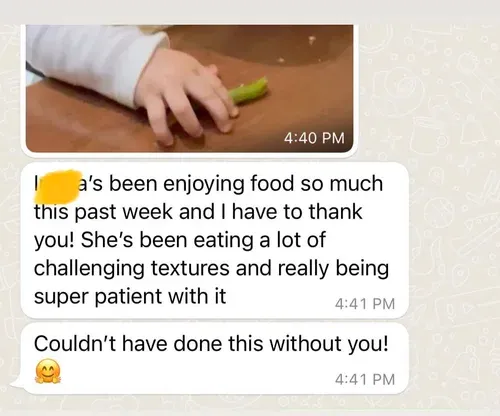
Task: Click the green bean in the photo
Action: pos(249,91)
